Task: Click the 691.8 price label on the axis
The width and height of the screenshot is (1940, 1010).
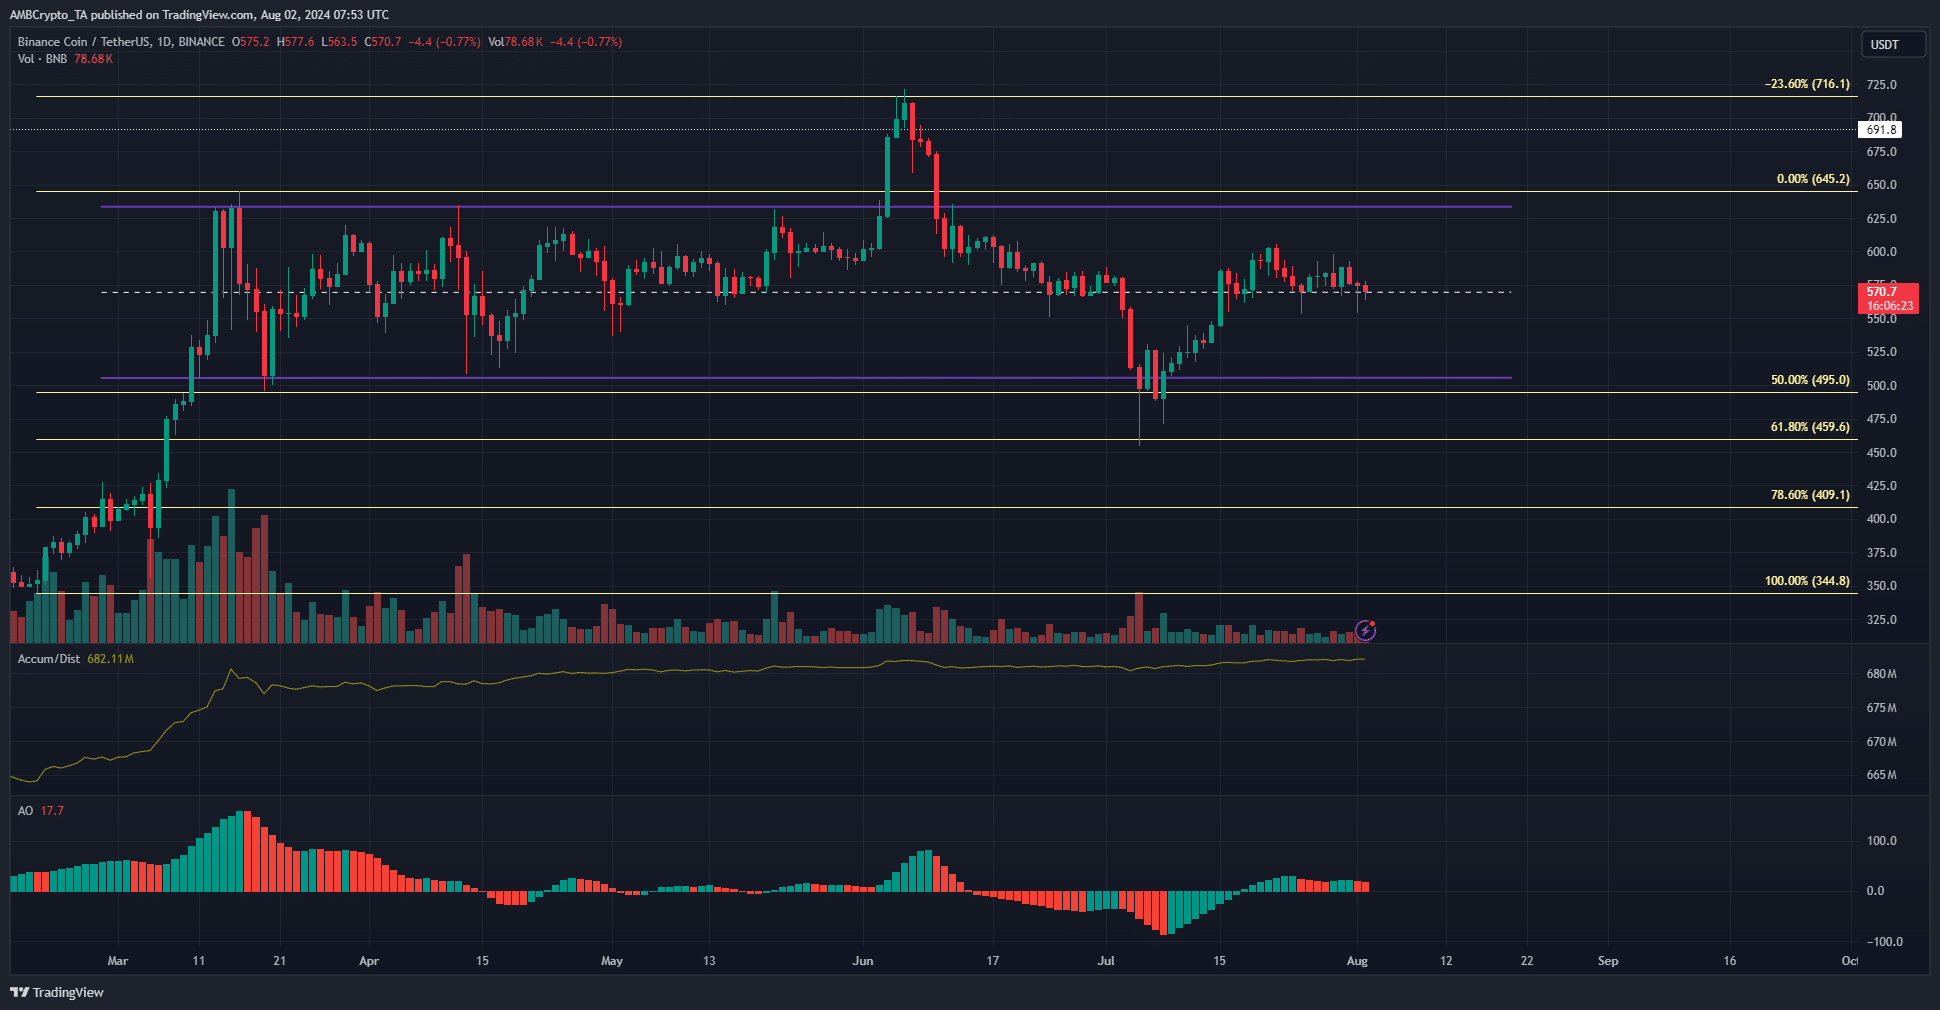Action: (1881, 130)
